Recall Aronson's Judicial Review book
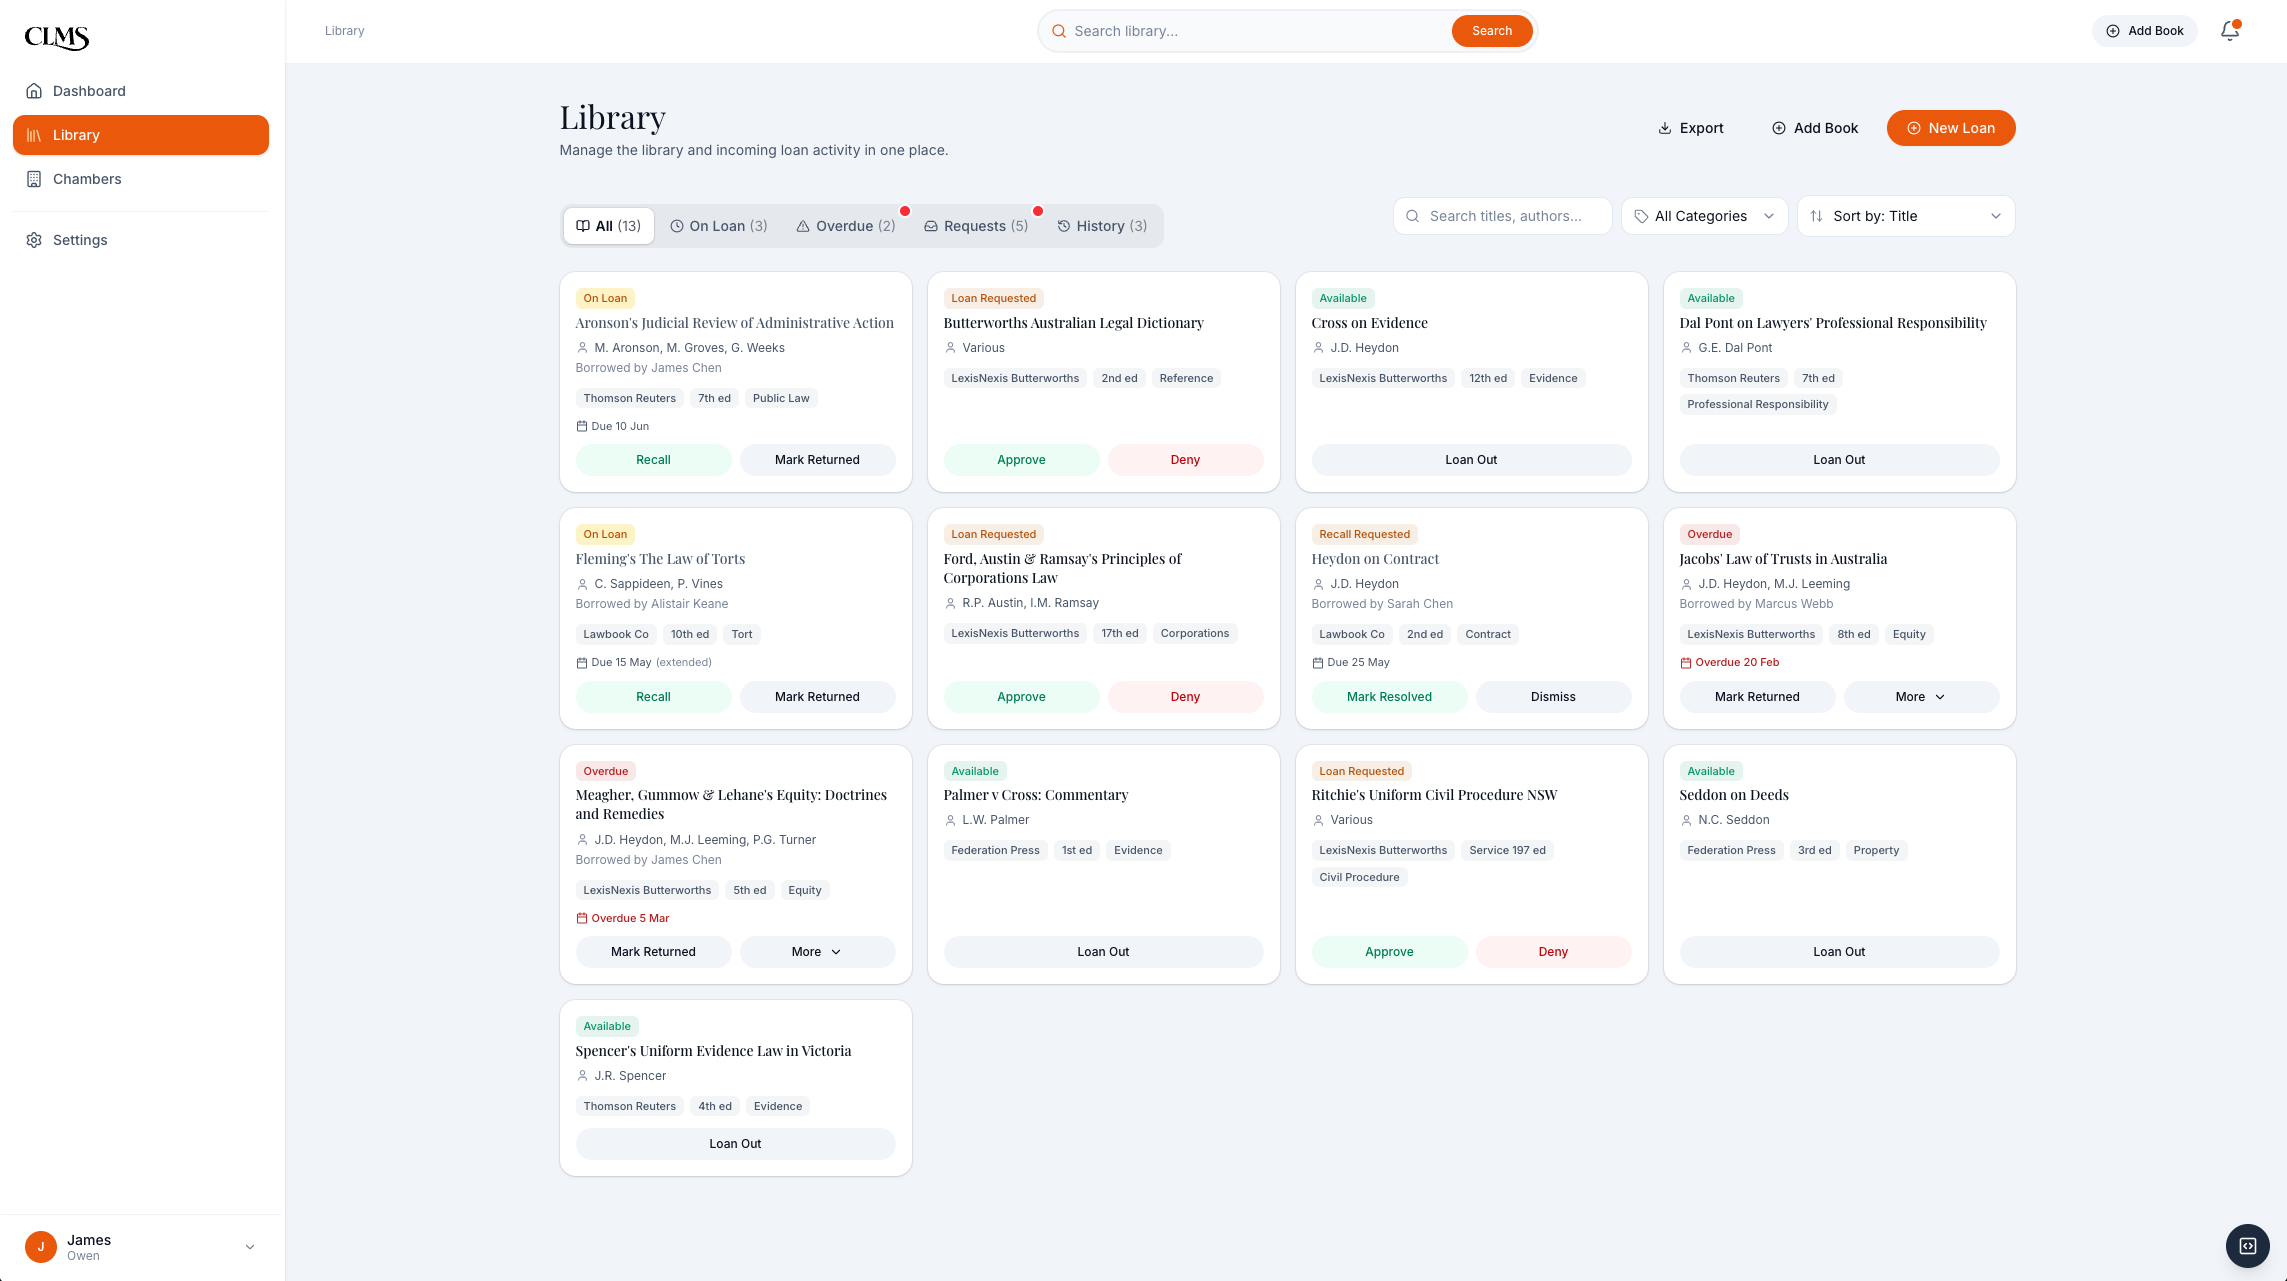 tap(653, 460)
